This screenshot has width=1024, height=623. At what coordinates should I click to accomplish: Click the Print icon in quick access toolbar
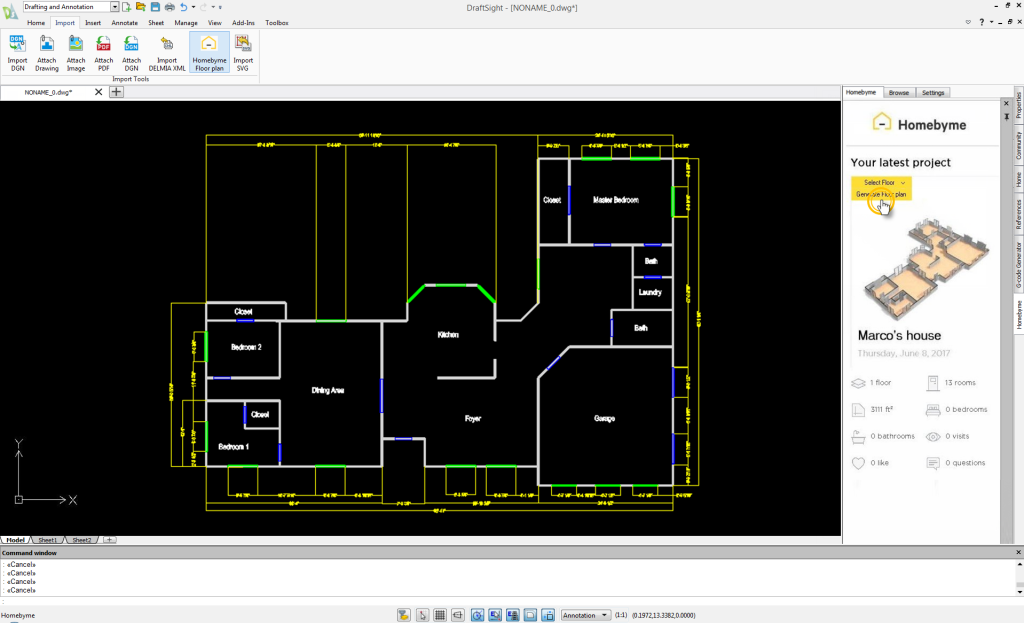(169, 7)
